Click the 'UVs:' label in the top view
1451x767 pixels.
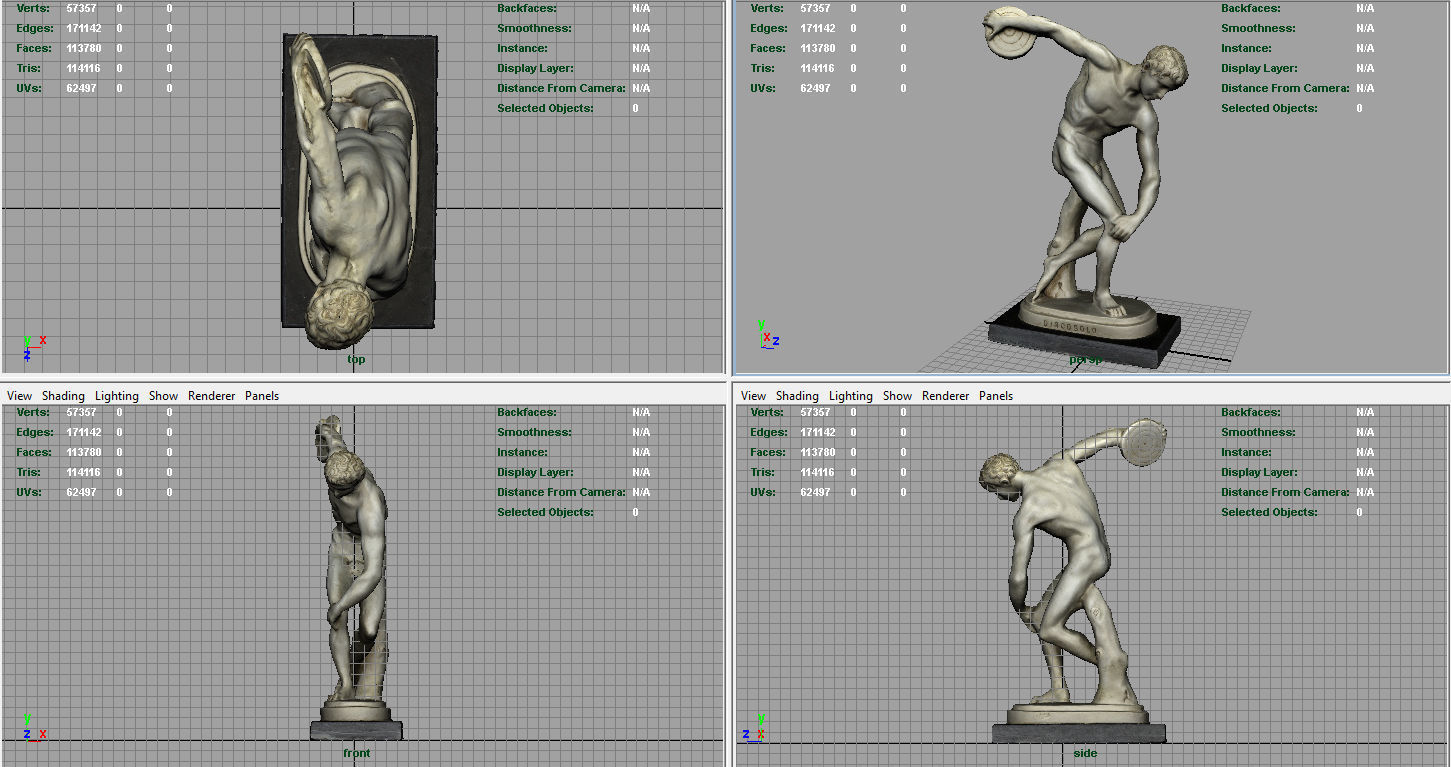[30, 88]
